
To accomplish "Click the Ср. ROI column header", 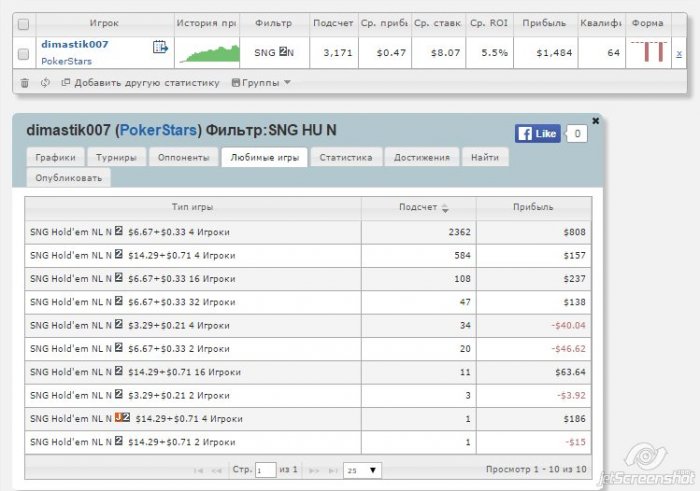I will point(489,23).
